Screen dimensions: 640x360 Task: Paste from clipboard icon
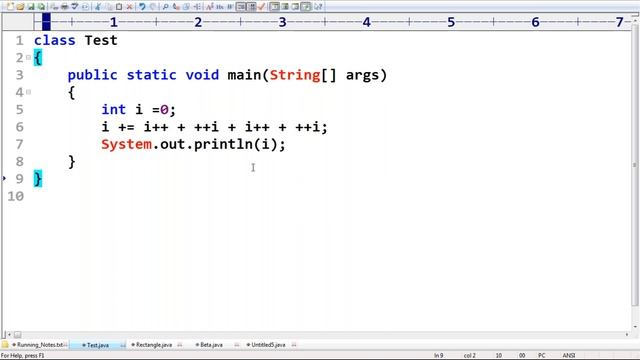click(x=119, y=7)
